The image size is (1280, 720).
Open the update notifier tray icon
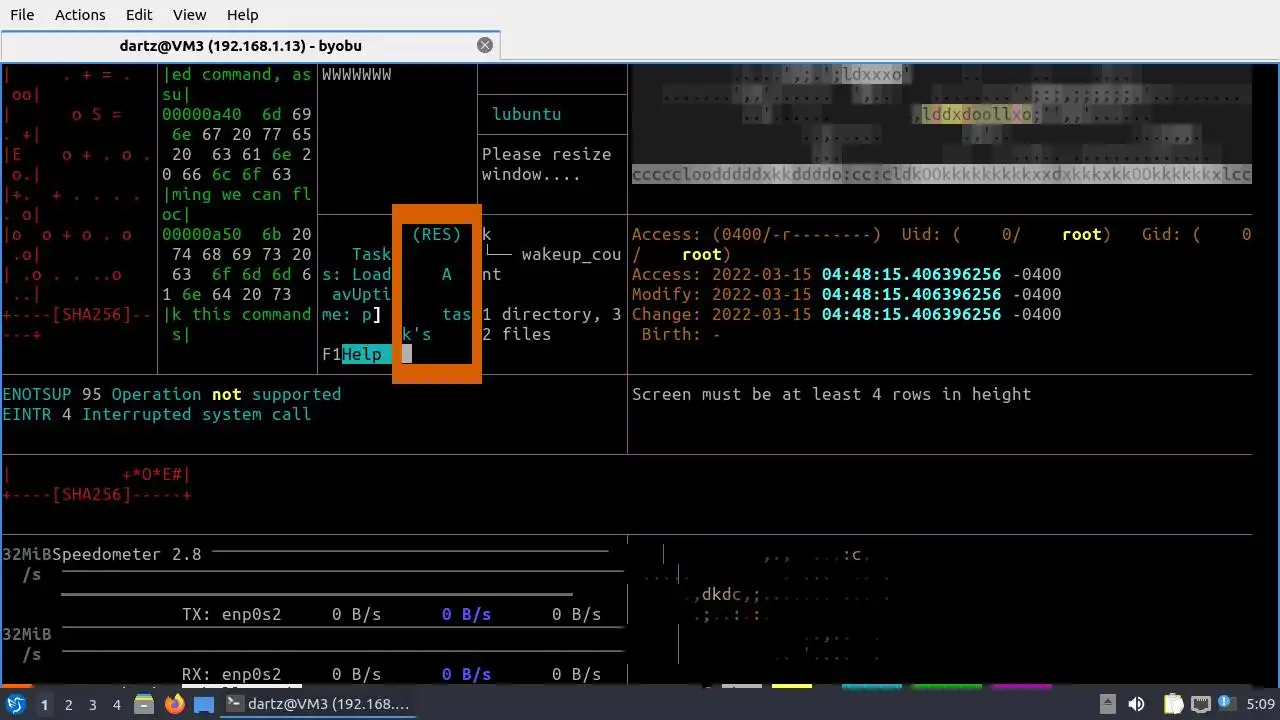(x=1224, y=704)
